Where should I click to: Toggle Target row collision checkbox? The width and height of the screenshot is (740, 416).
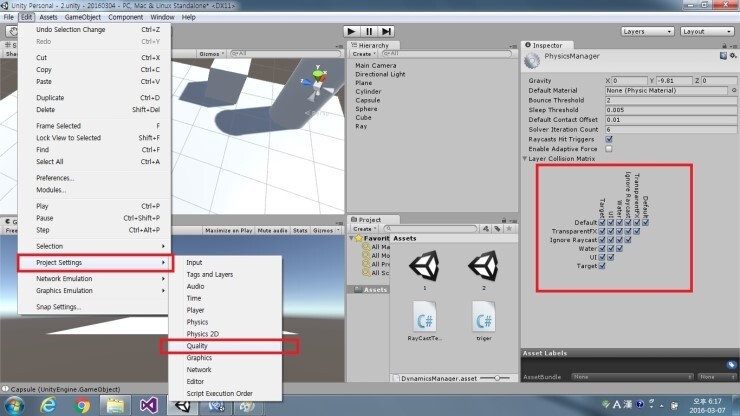[x=602, y=266]
